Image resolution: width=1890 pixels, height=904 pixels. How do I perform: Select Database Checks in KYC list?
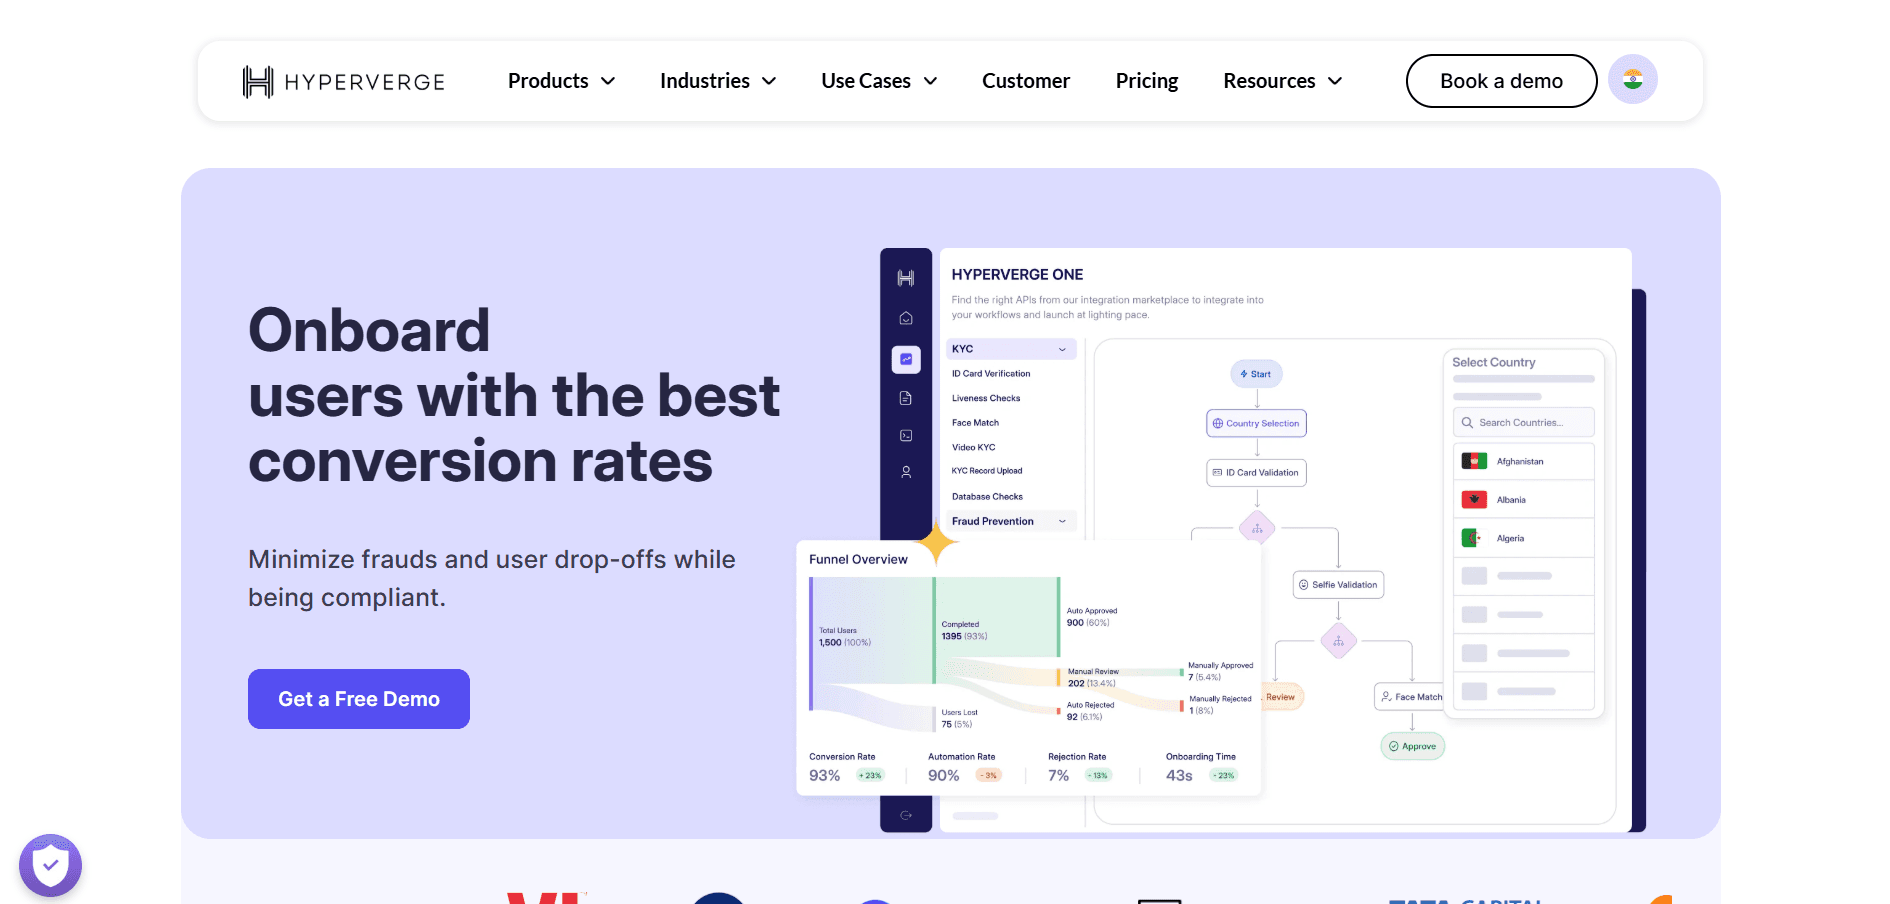click(987, 496)
